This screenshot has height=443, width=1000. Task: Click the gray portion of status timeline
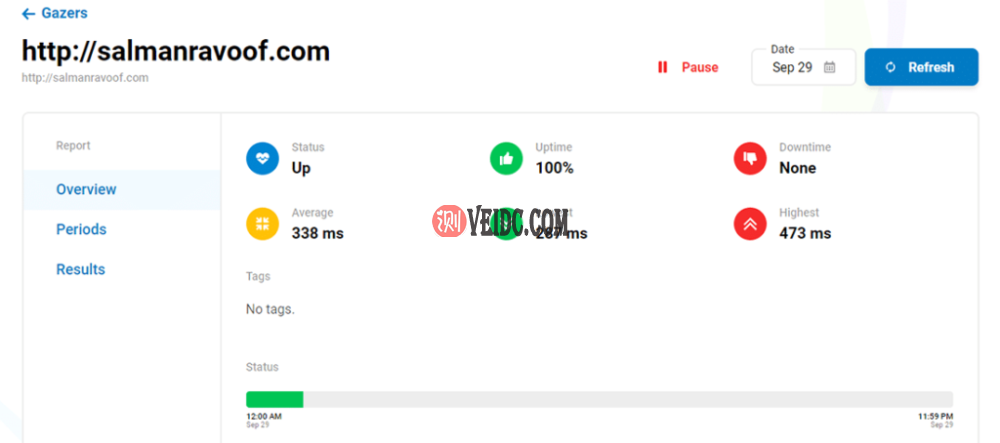pyautogui.click(x=628, y=399)
